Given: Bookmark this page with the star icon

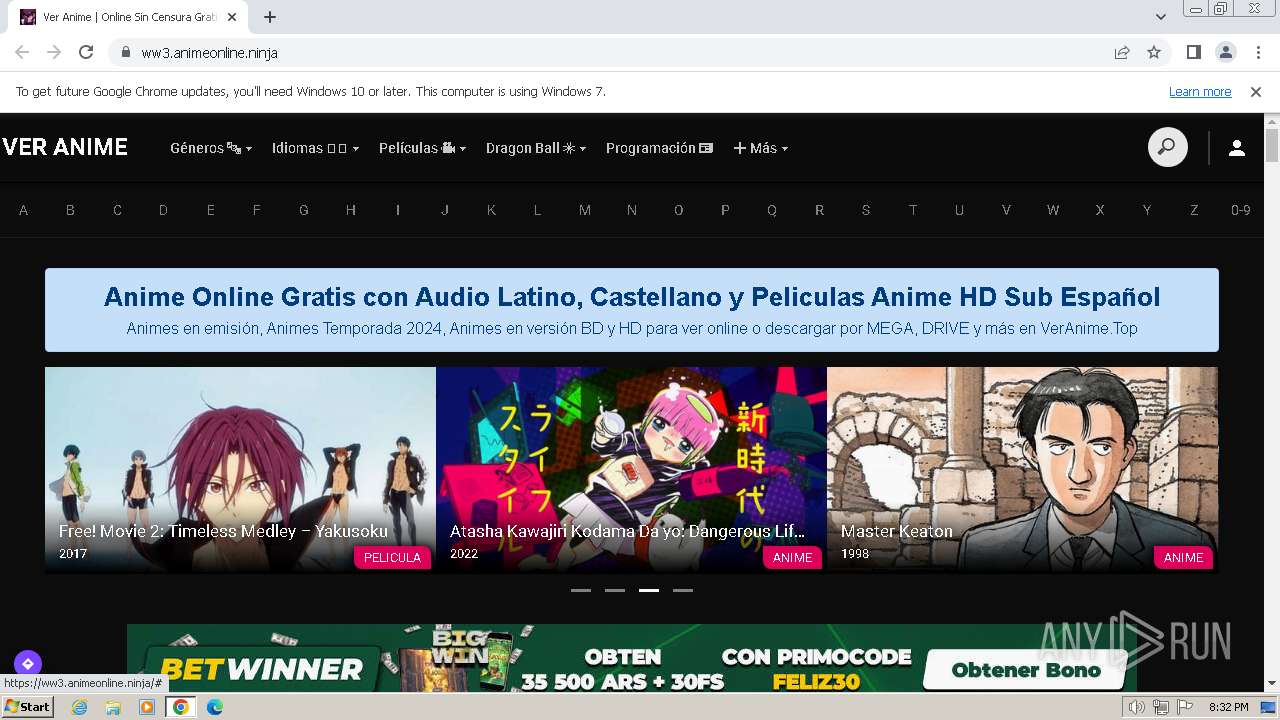Looking at the screenshot, I should pyautogui.click(x=1154, y=52).
